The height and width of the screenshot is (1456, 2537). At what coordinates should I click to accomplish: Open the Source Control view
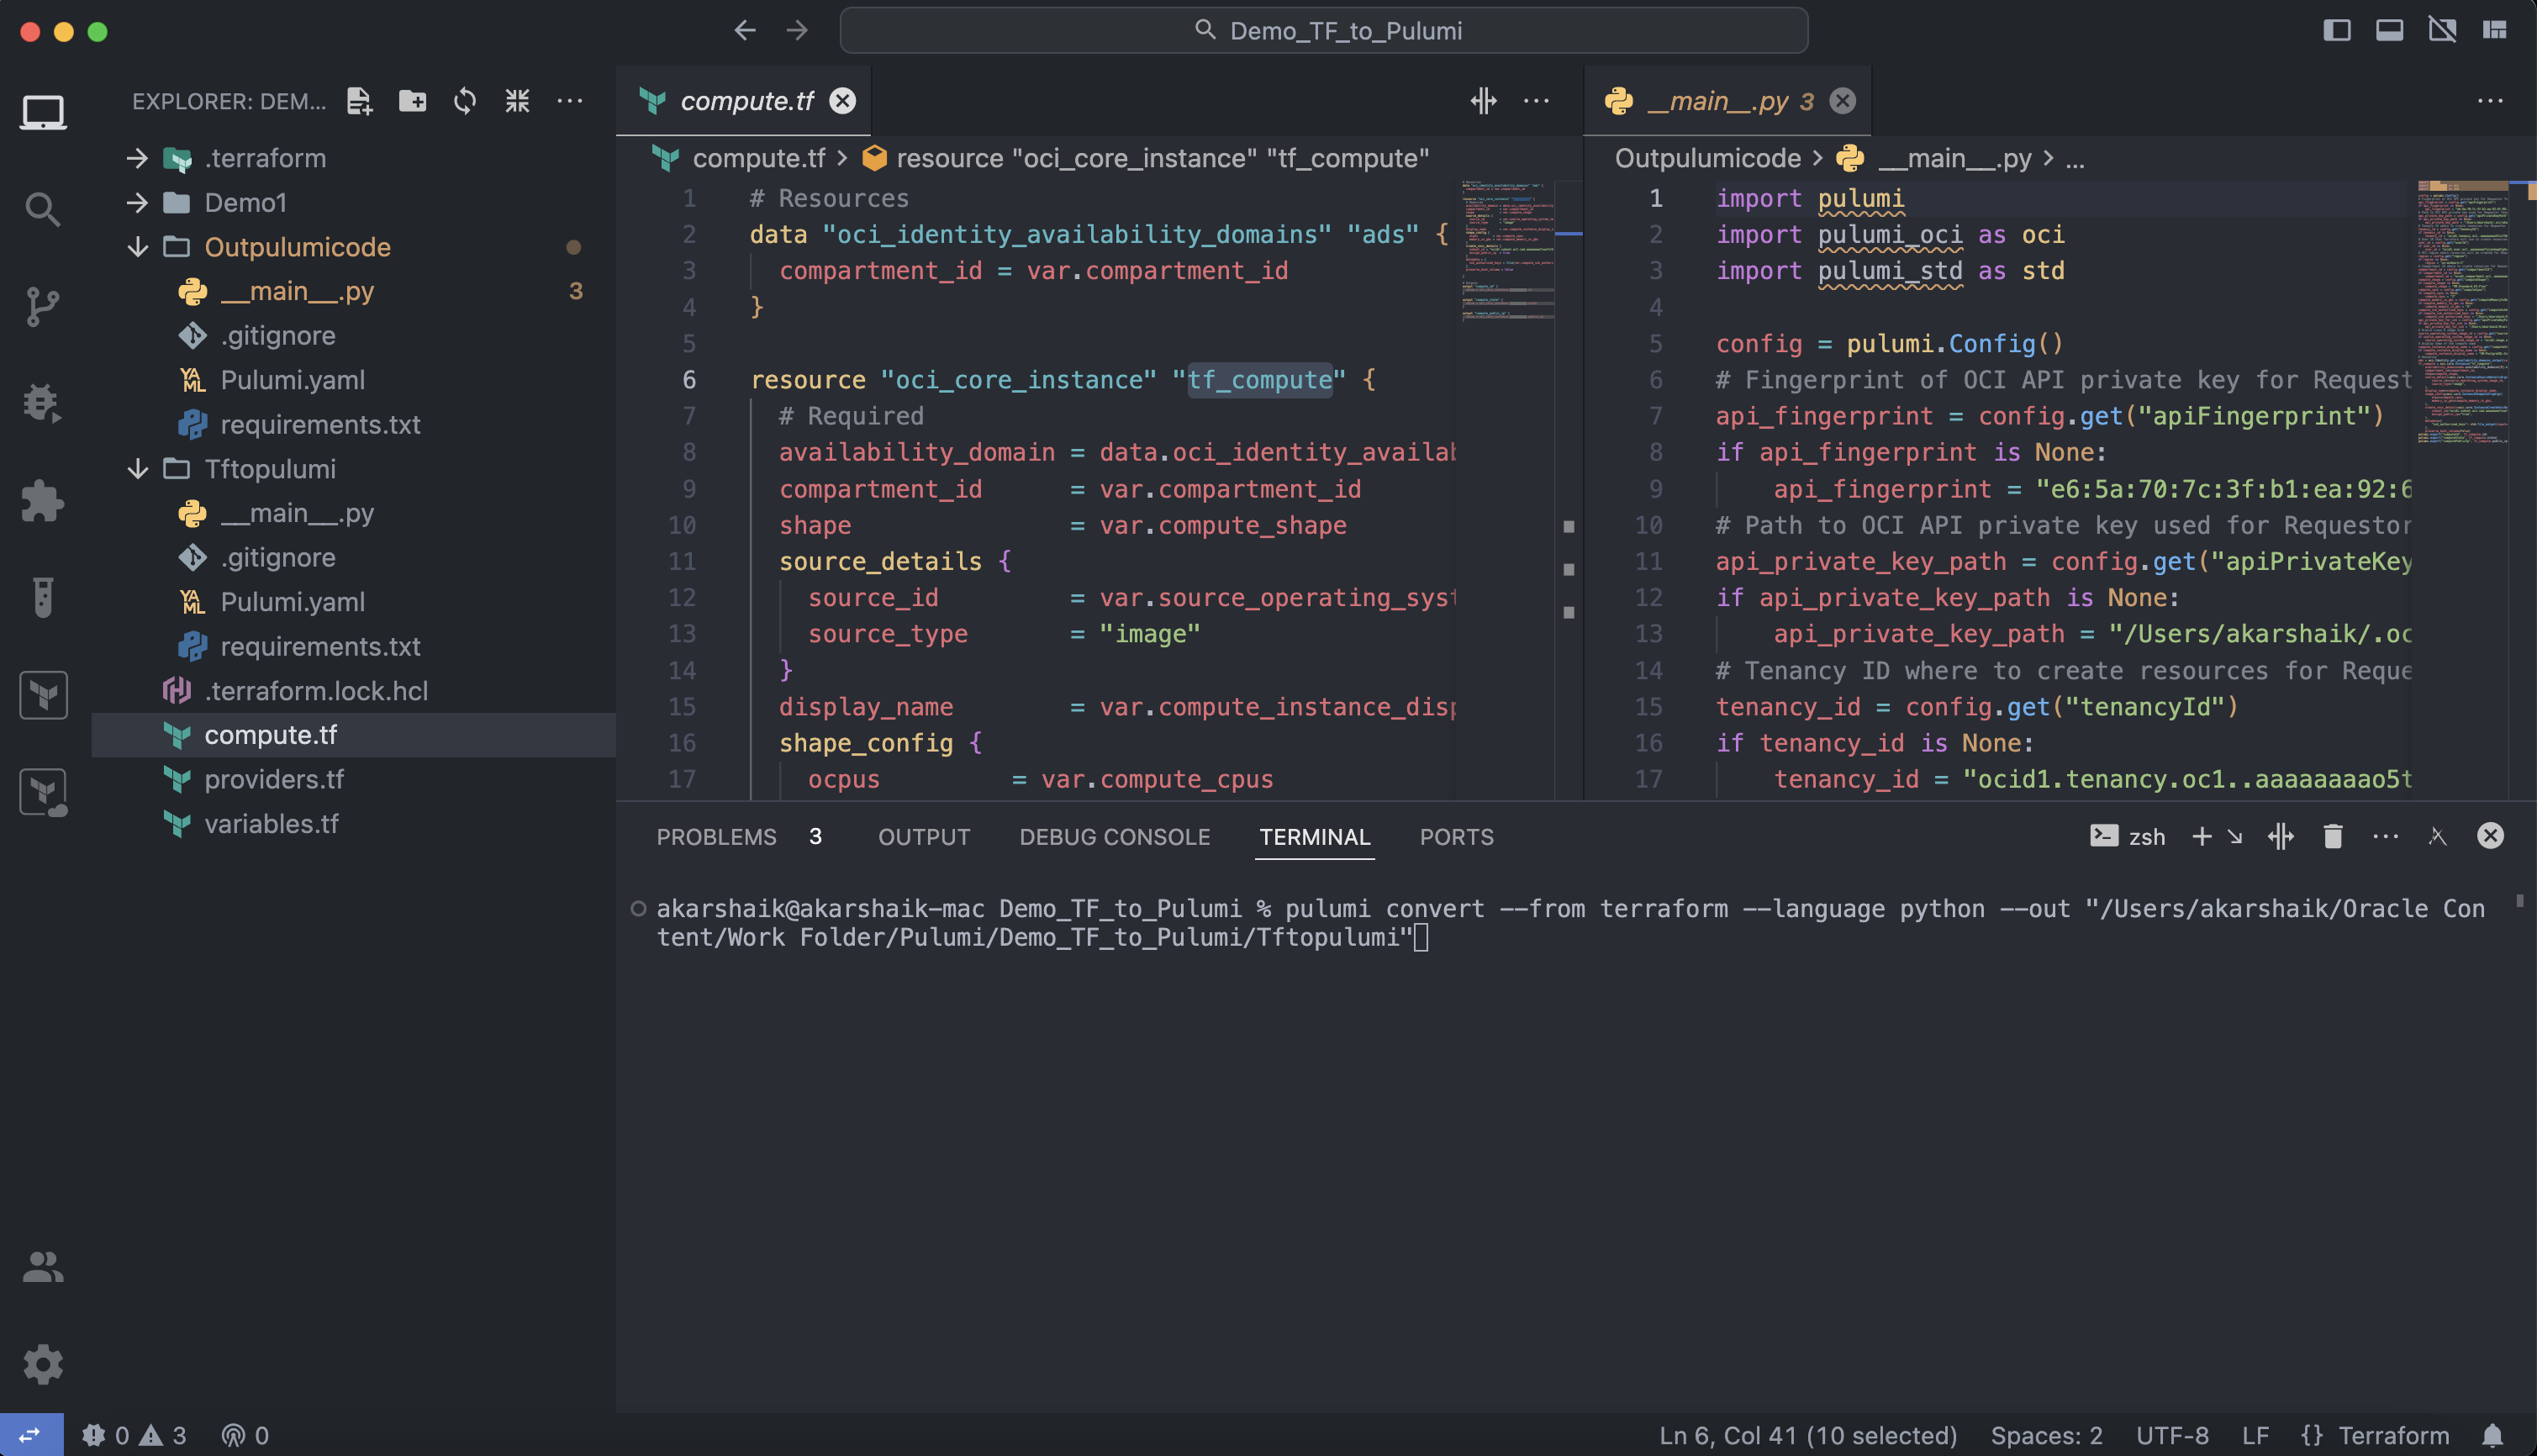click(x=43, y=305)
